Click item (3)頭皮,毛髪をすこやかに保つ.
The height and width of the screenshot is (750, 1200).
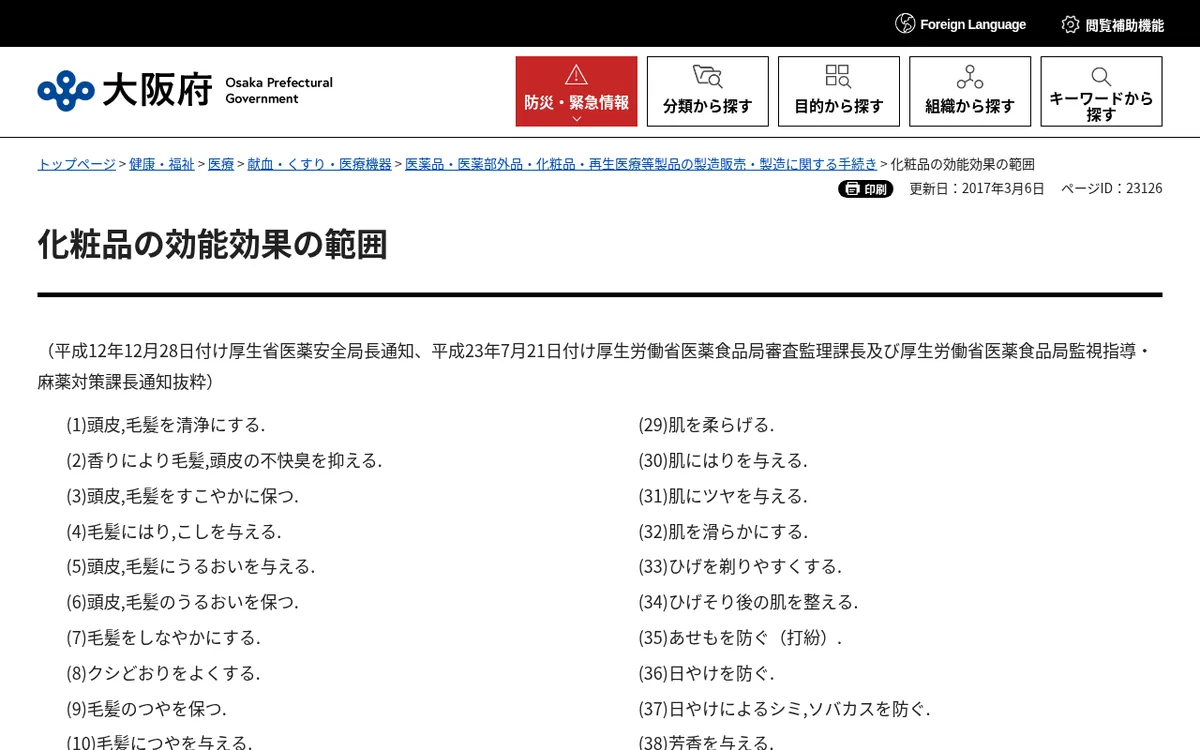click(182, 496)
